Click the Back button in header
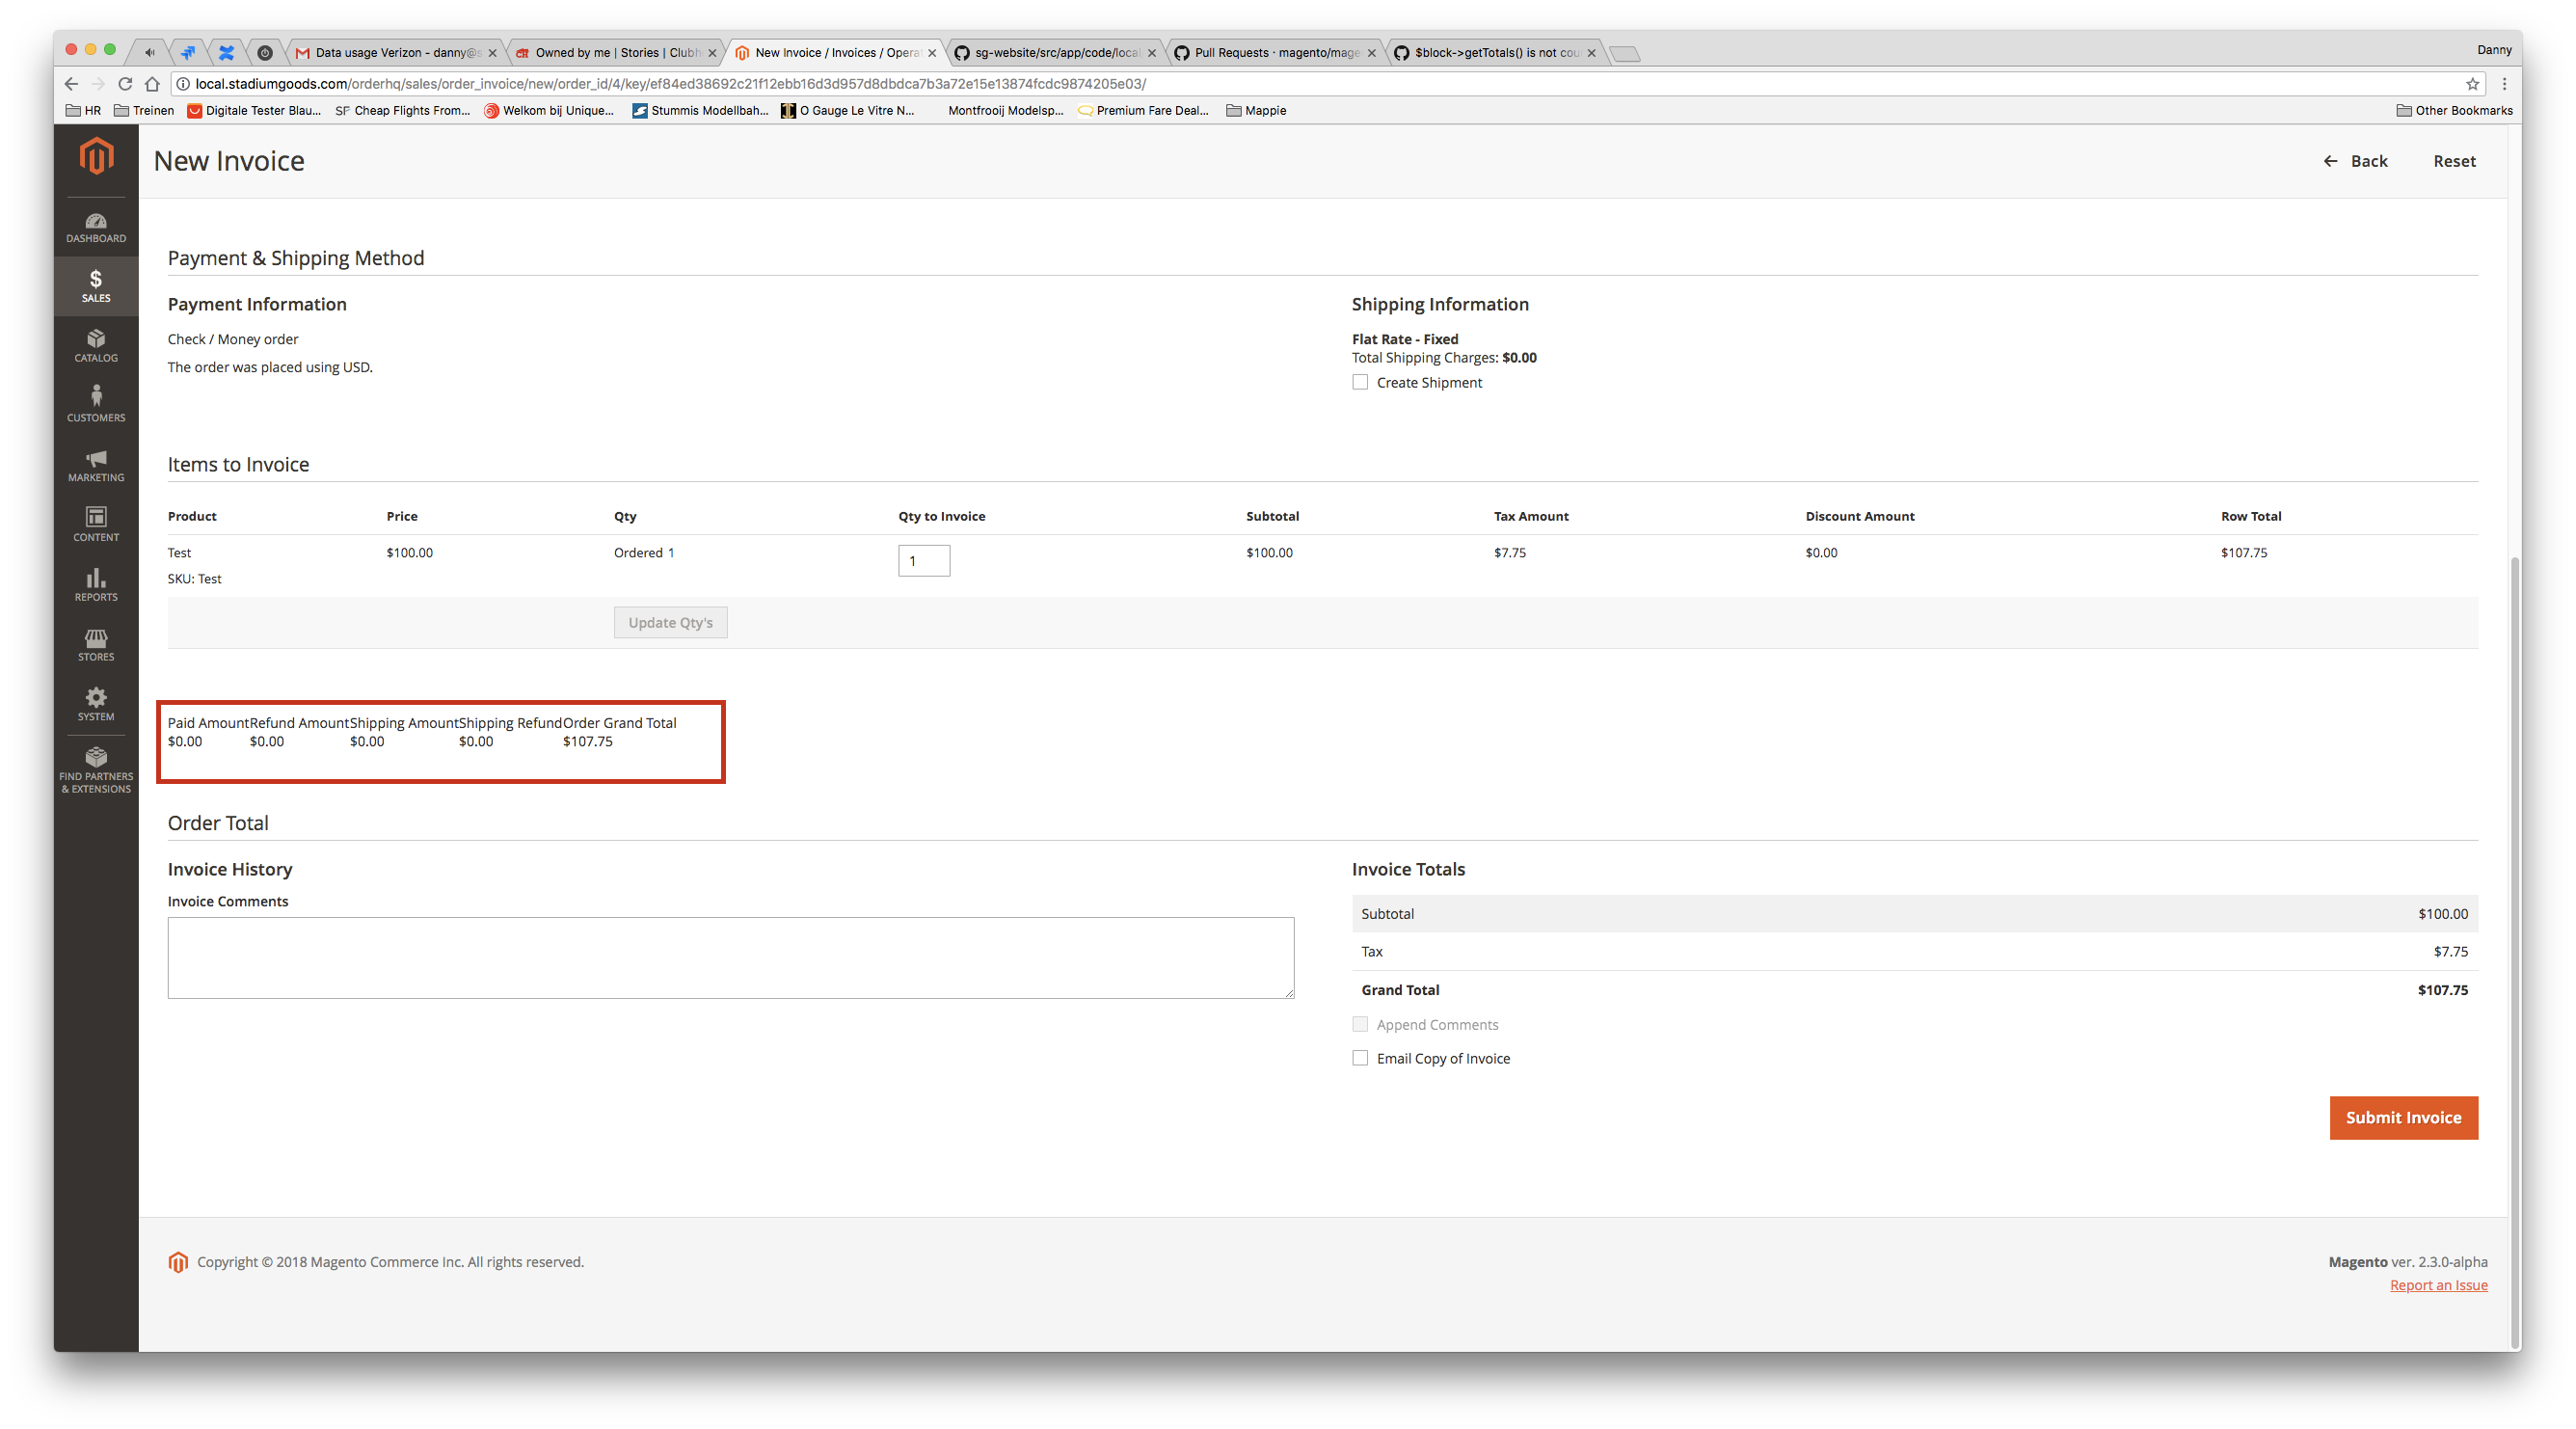 [2355, 161]
